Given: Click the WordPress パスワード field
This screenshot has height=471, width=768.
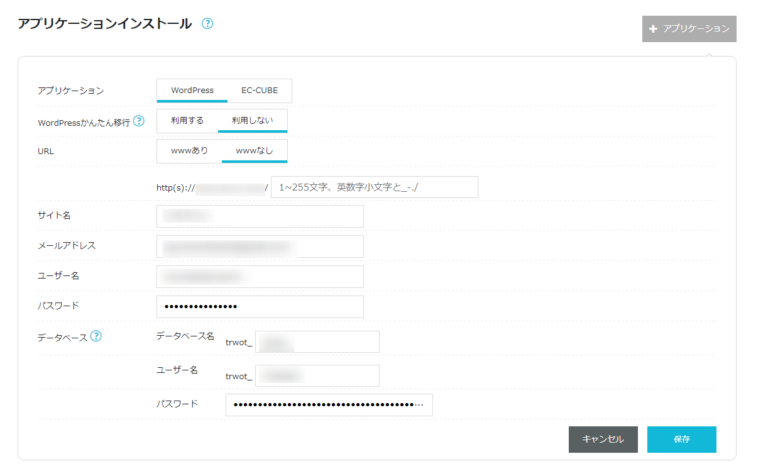Looking at the screenshot, I should (260, 306).
